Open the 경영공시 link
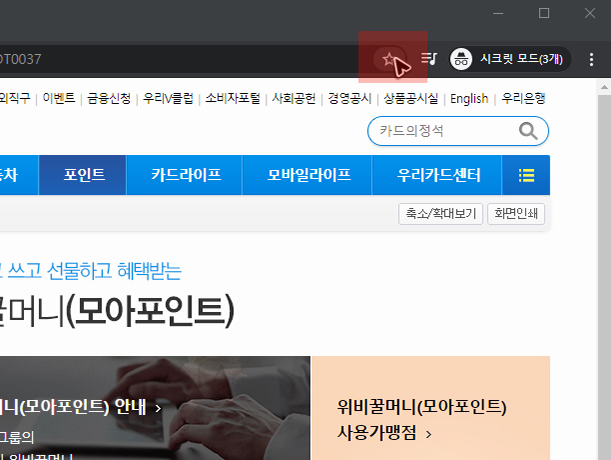The width and height of the screenshot is (611, 460). (x=350, y=98)
